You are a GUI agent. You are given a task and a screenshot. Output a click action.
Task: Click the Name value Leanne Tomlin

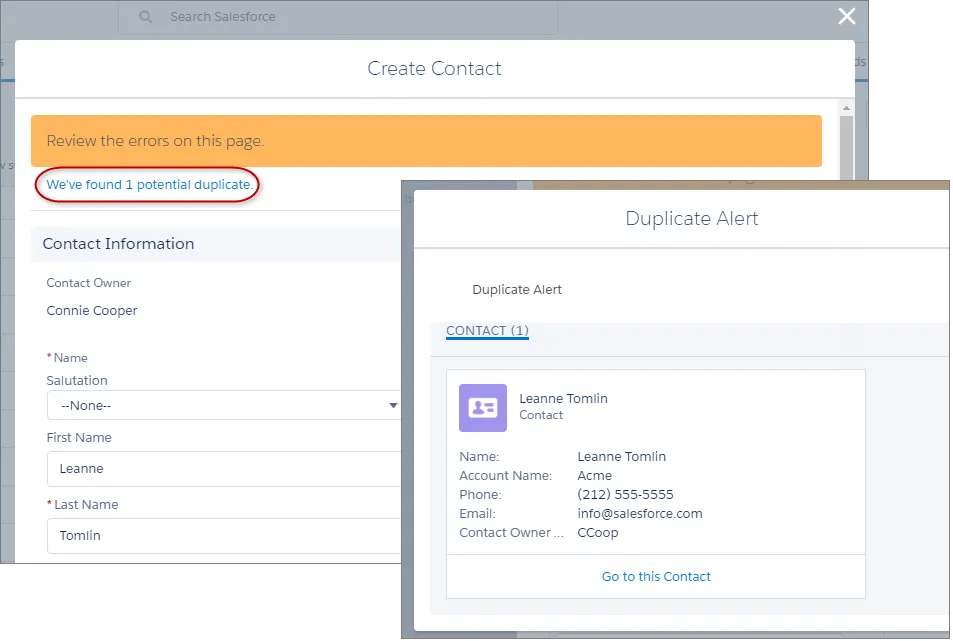pyautogui.click(x=621, y=456)
